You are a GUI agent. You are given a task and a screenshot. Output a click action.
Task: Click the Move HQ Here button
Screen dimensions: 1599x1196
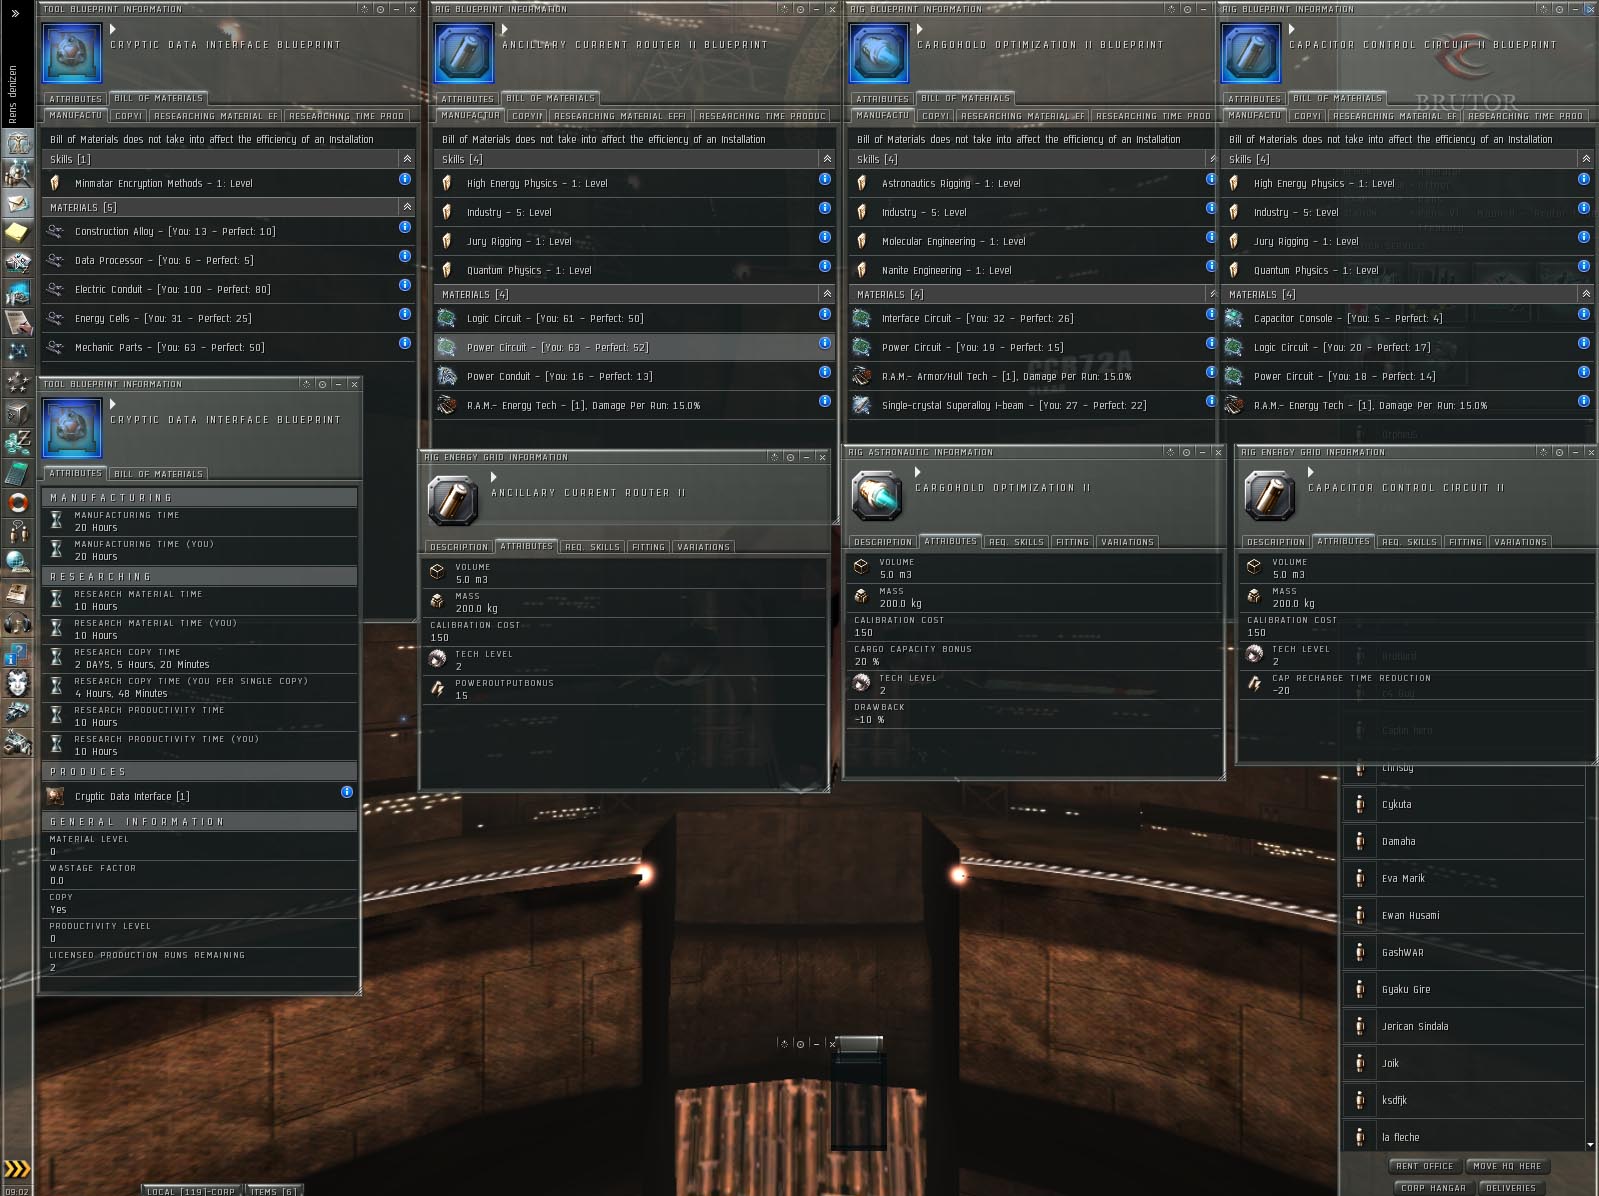point(1509,1166)
